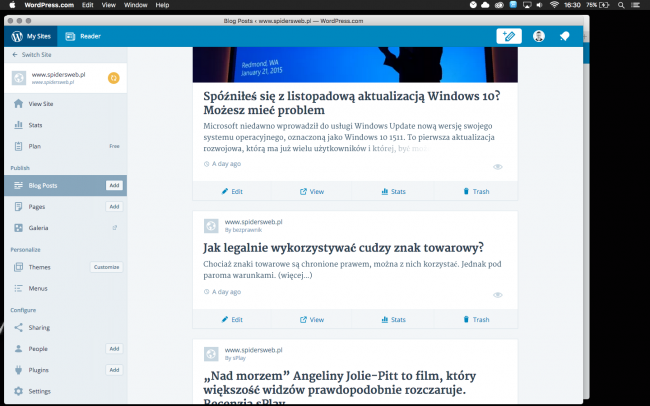Switch to the Reader tab
650x406 pixels.
83,36
